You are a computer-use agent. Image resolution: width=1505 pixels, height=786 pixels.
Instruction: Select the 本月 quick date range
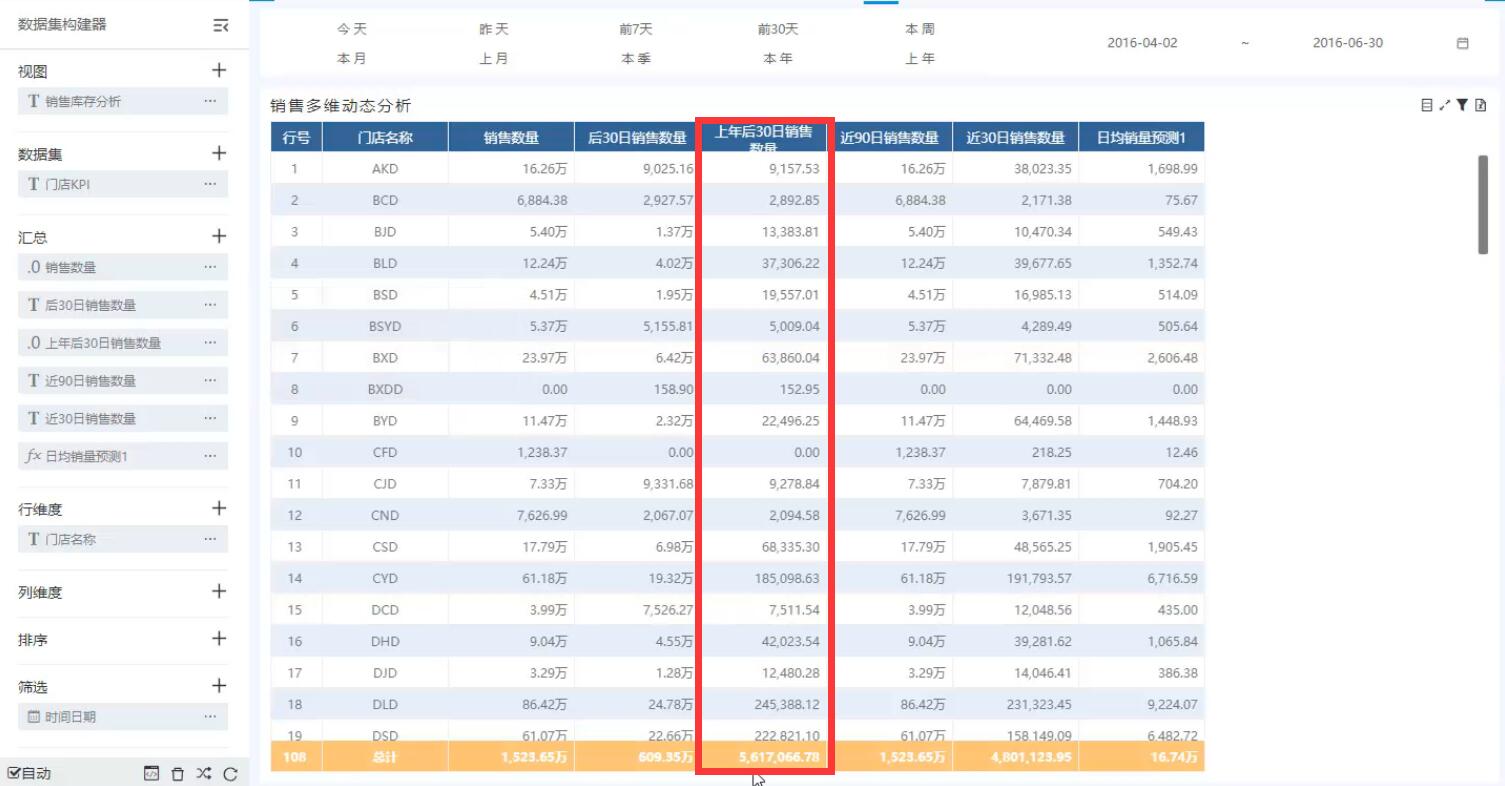(x=352, y=59)
